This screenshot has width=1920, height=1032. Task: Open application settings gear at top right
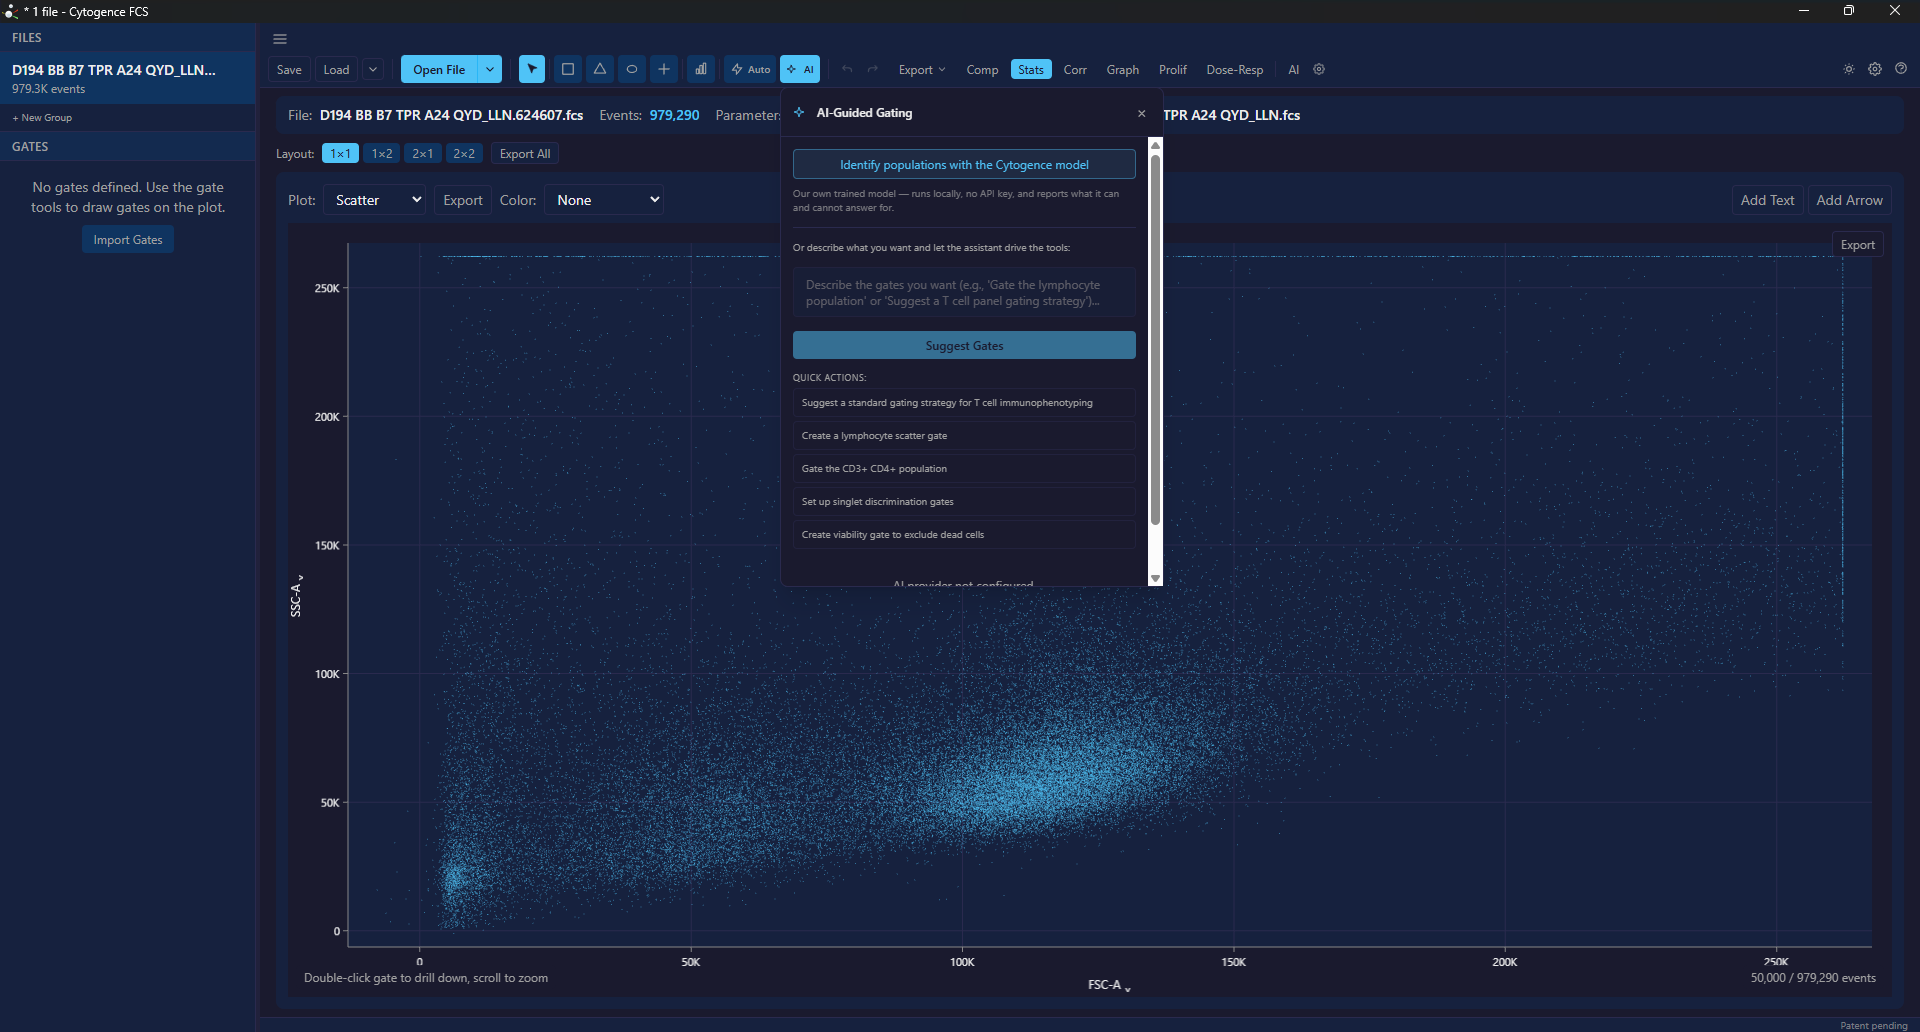tap(1875, 69)
